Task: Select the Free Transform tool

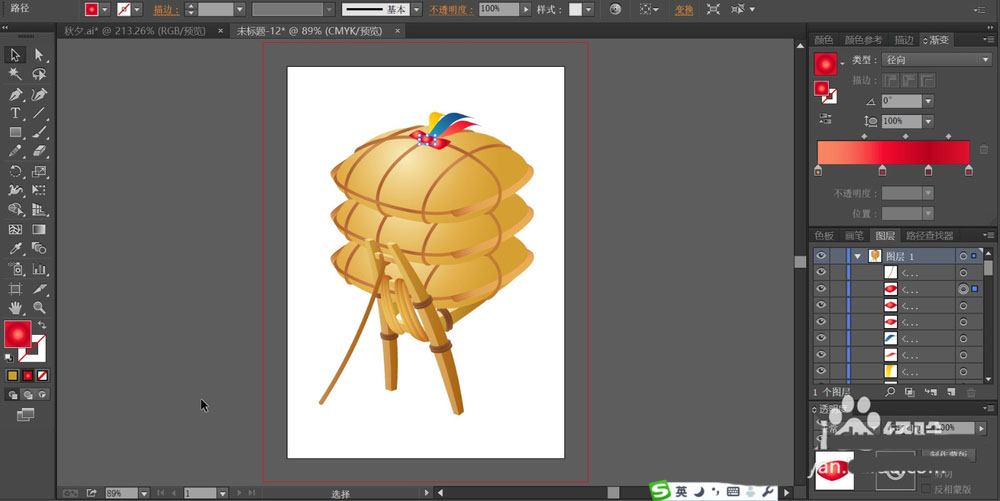Action: [x=39, y=190]
